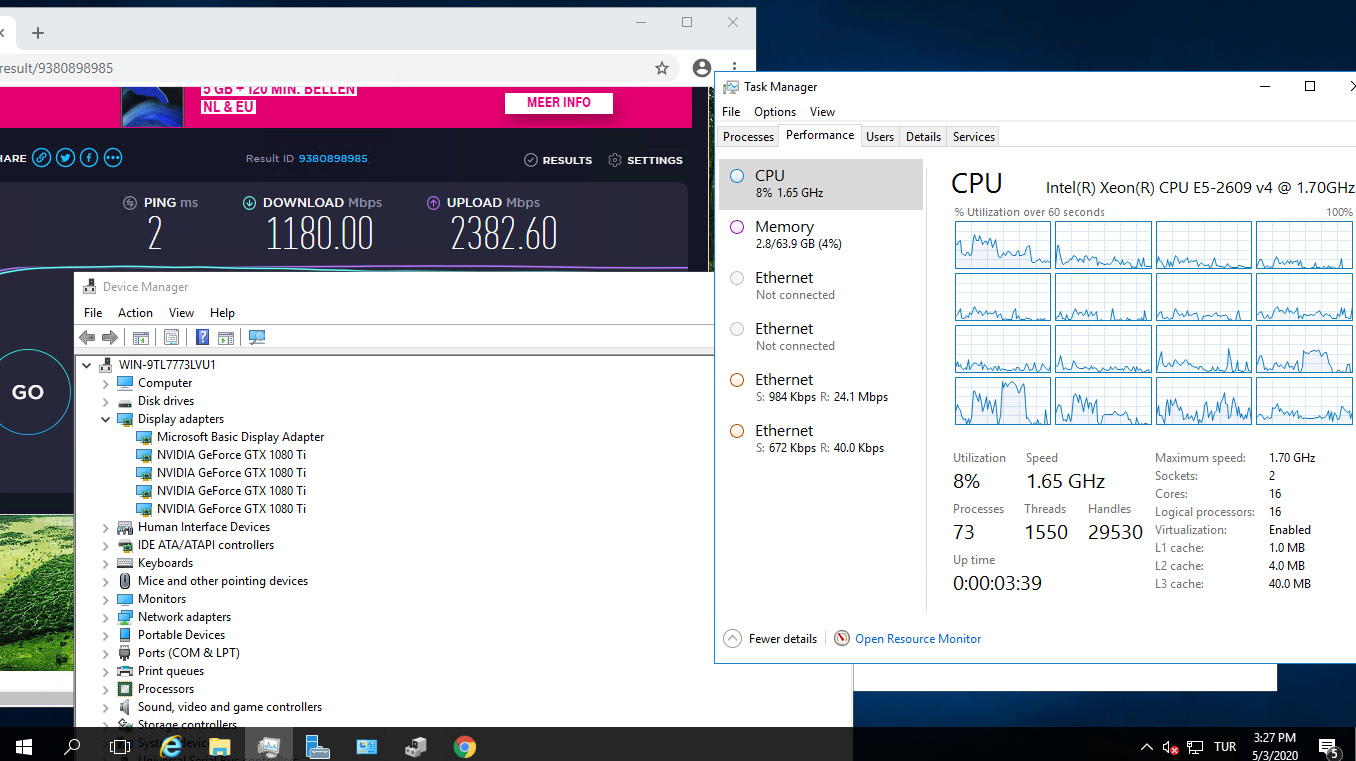Open View menu in Task Manager
Viewport: 1356px width, 761px height.
tap(822, 112)
